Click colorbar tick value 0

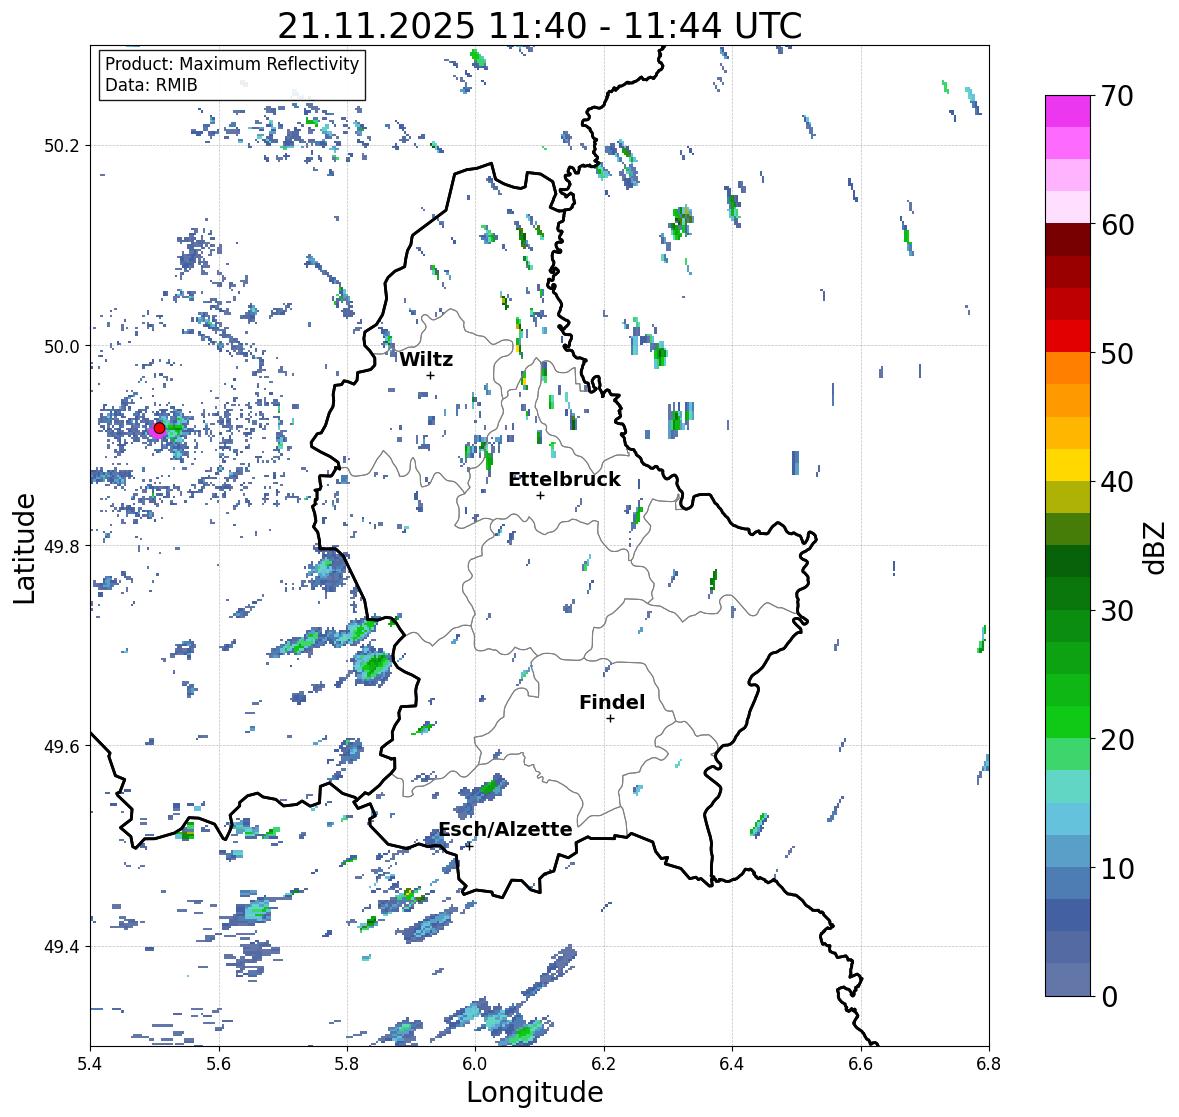1109,997
